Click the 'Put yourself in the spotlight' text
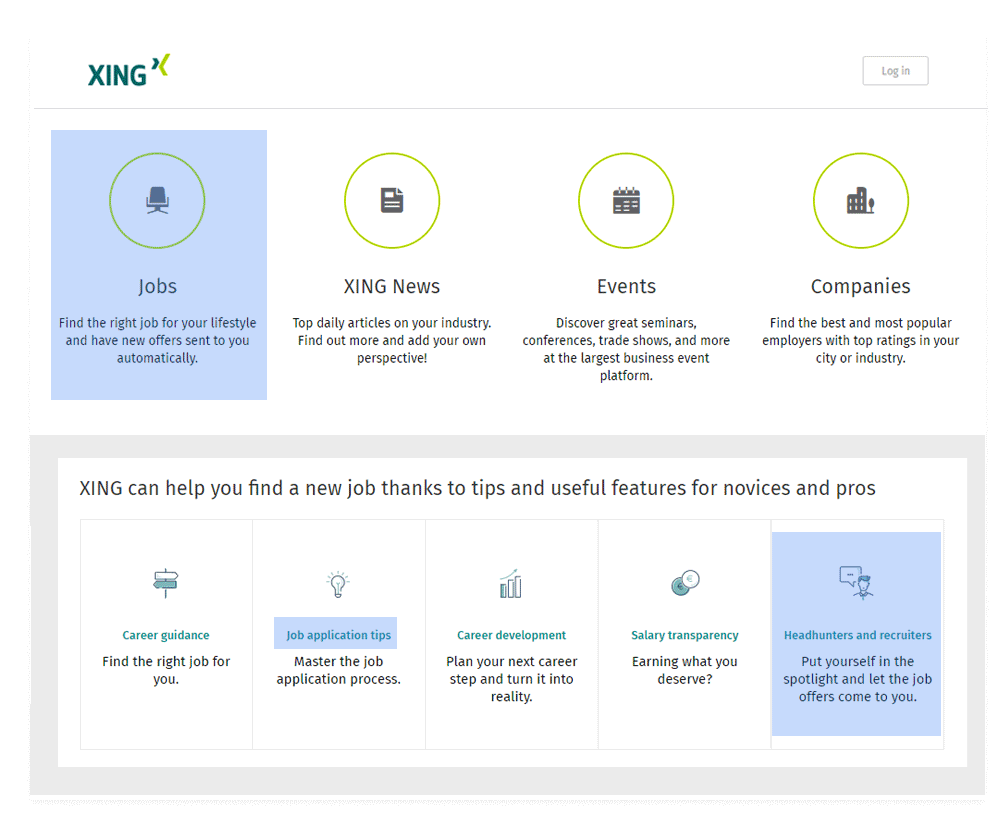The height and width of the screenshot is (831, 1007). pyautogui.click(x=857, y=679)
